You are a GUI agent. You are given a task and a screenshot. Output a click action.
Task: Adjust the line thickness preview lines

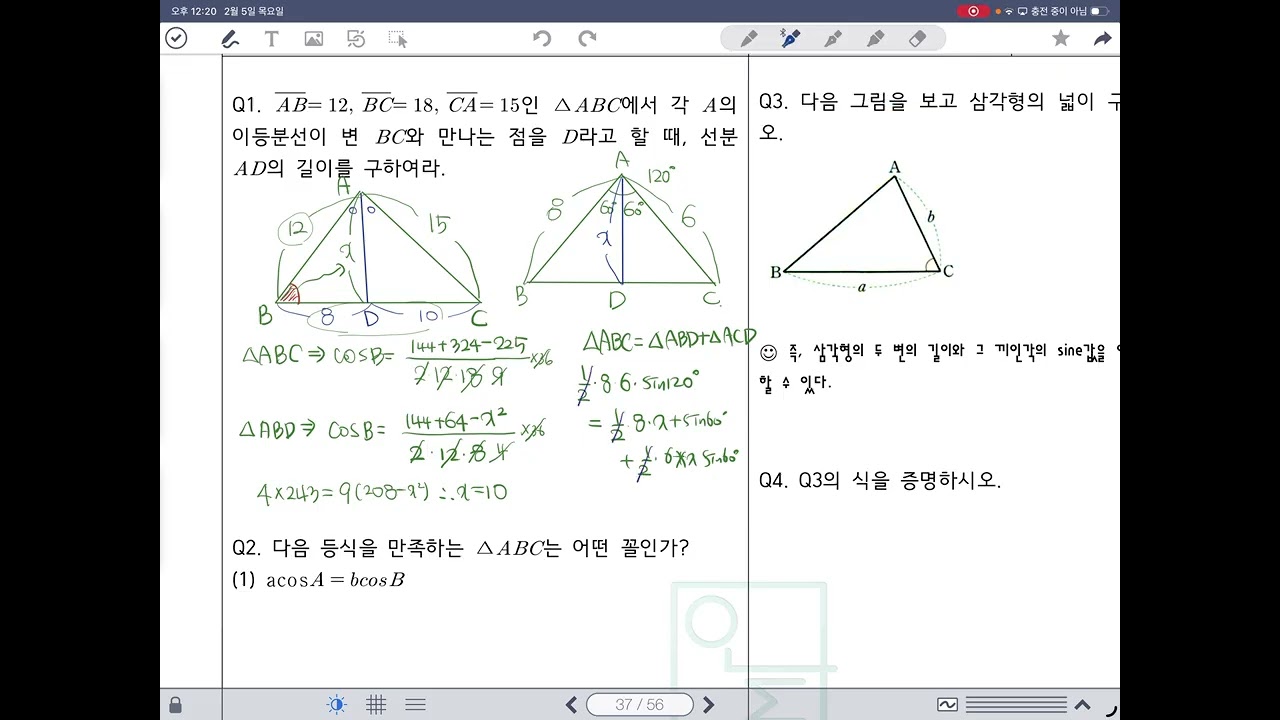coord(1016,705)
